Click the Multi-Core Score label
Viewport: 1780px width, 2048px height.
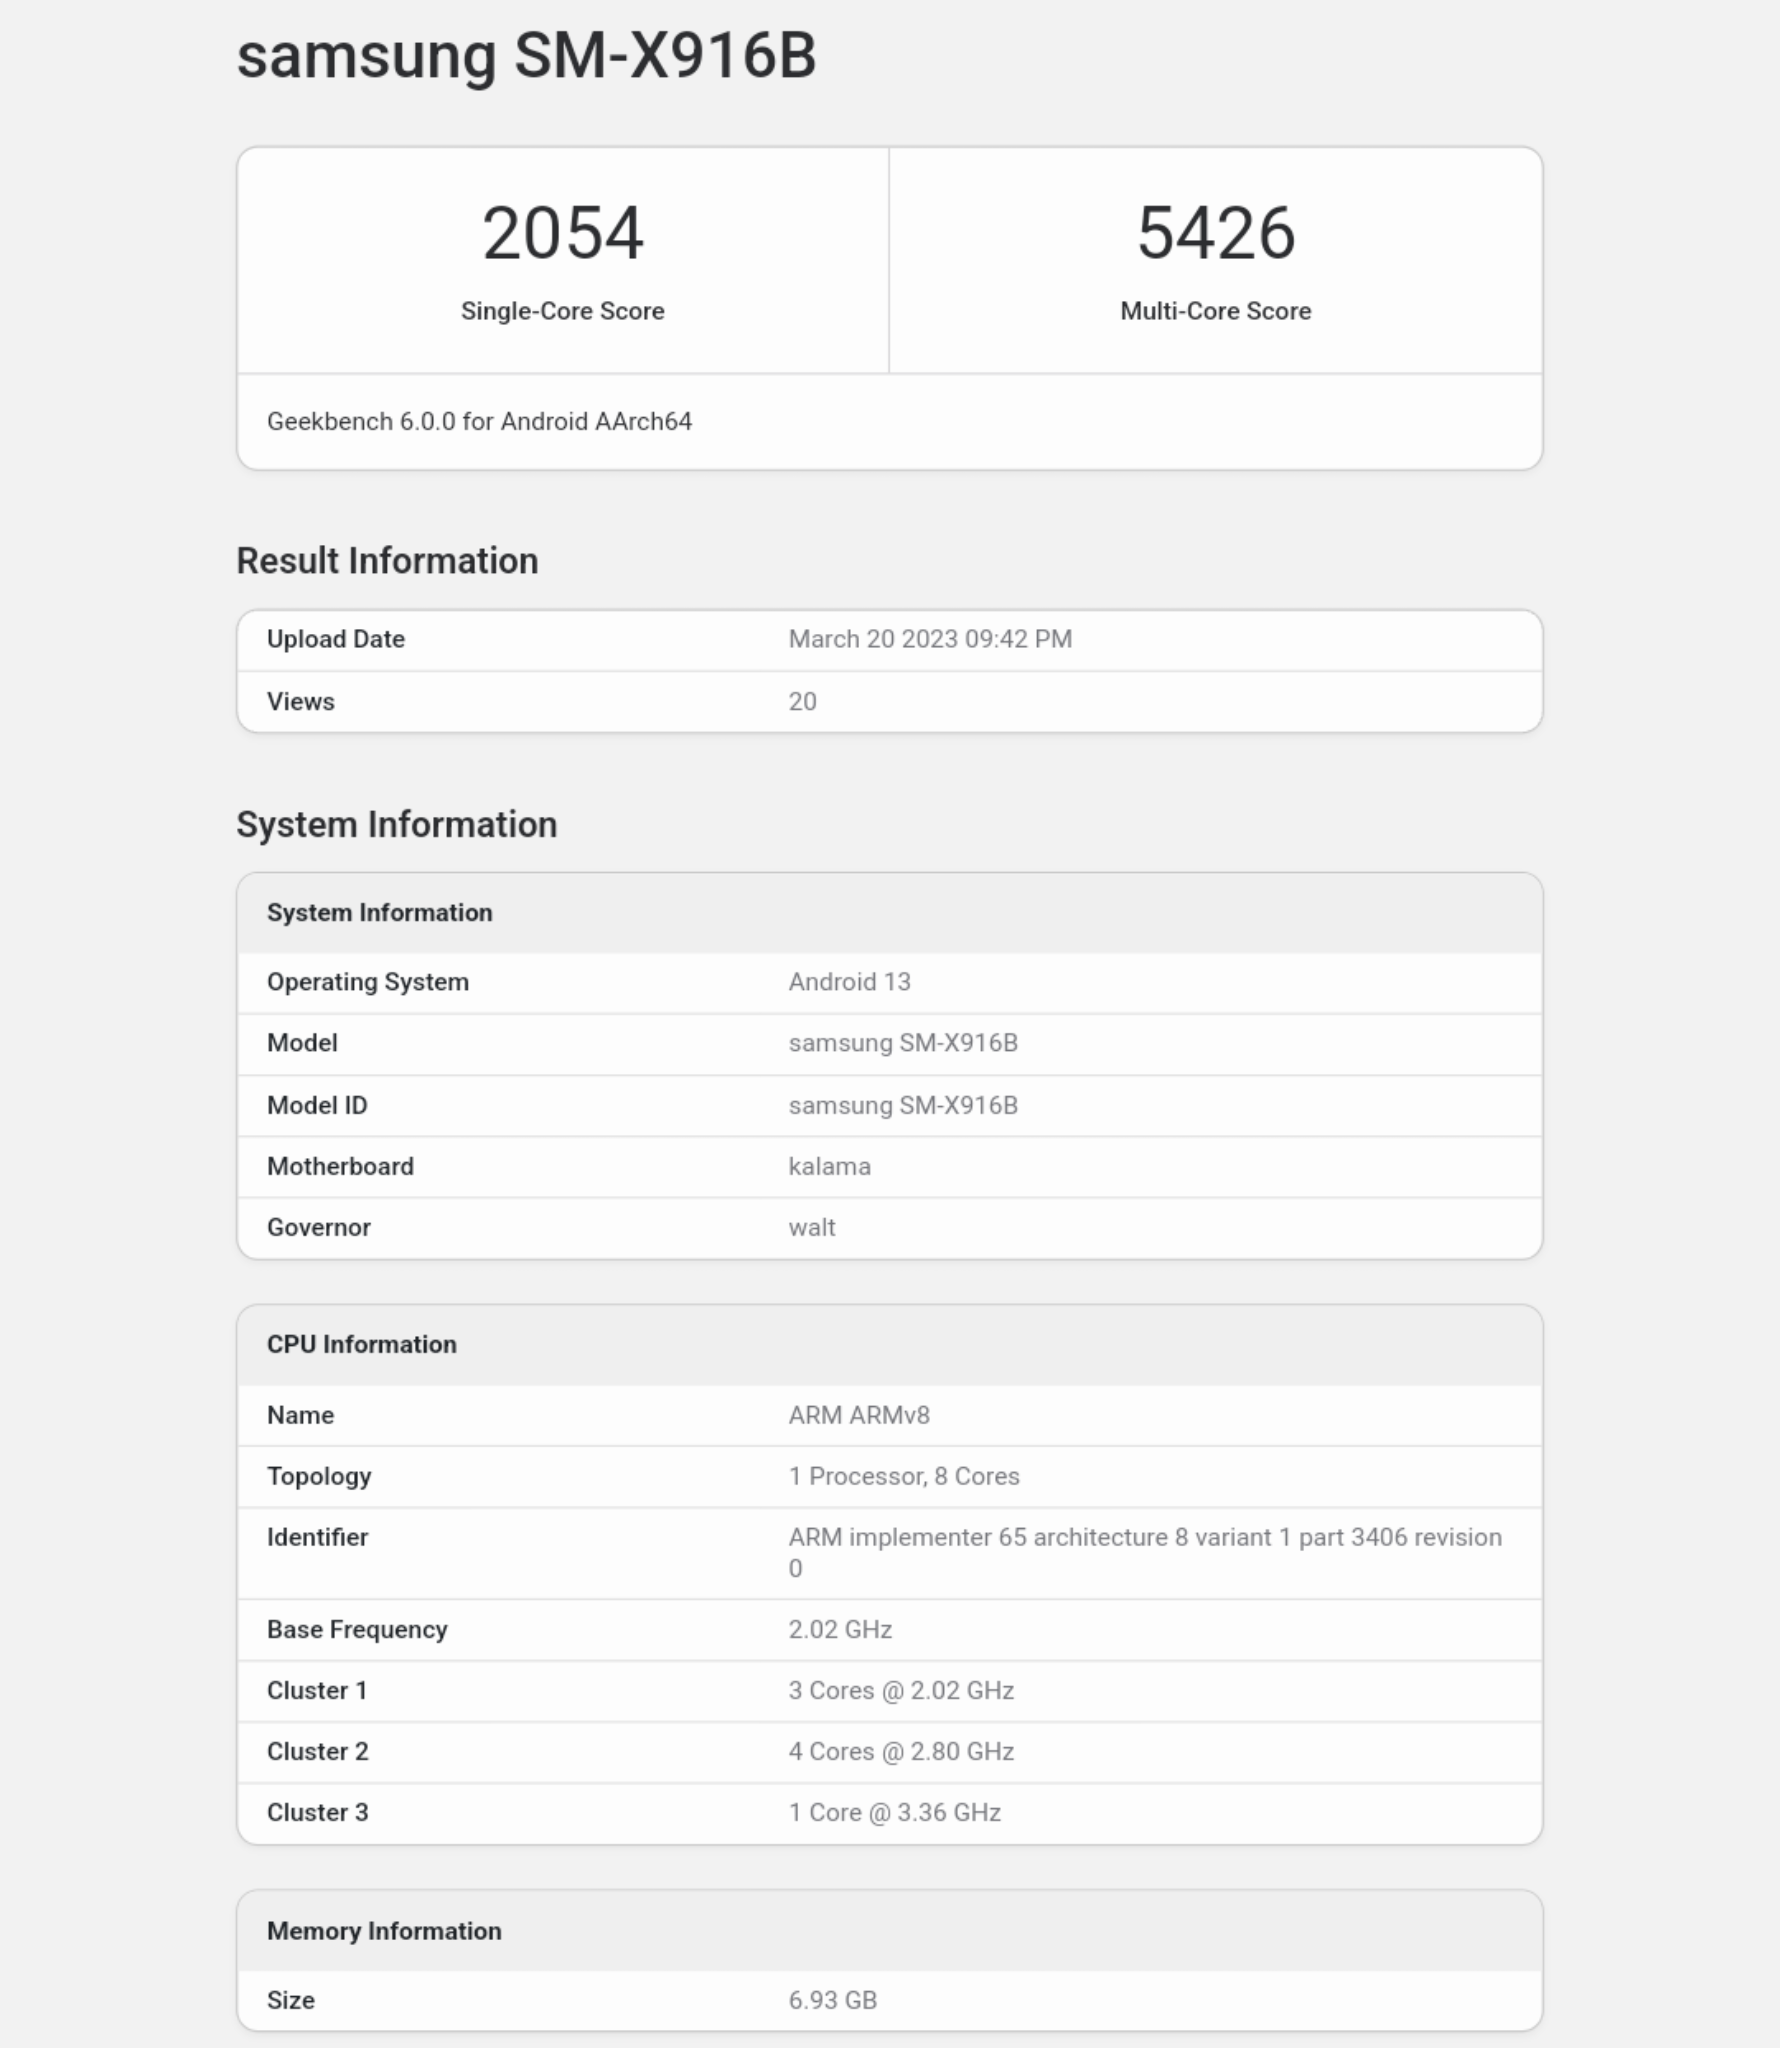(1216, 311)
